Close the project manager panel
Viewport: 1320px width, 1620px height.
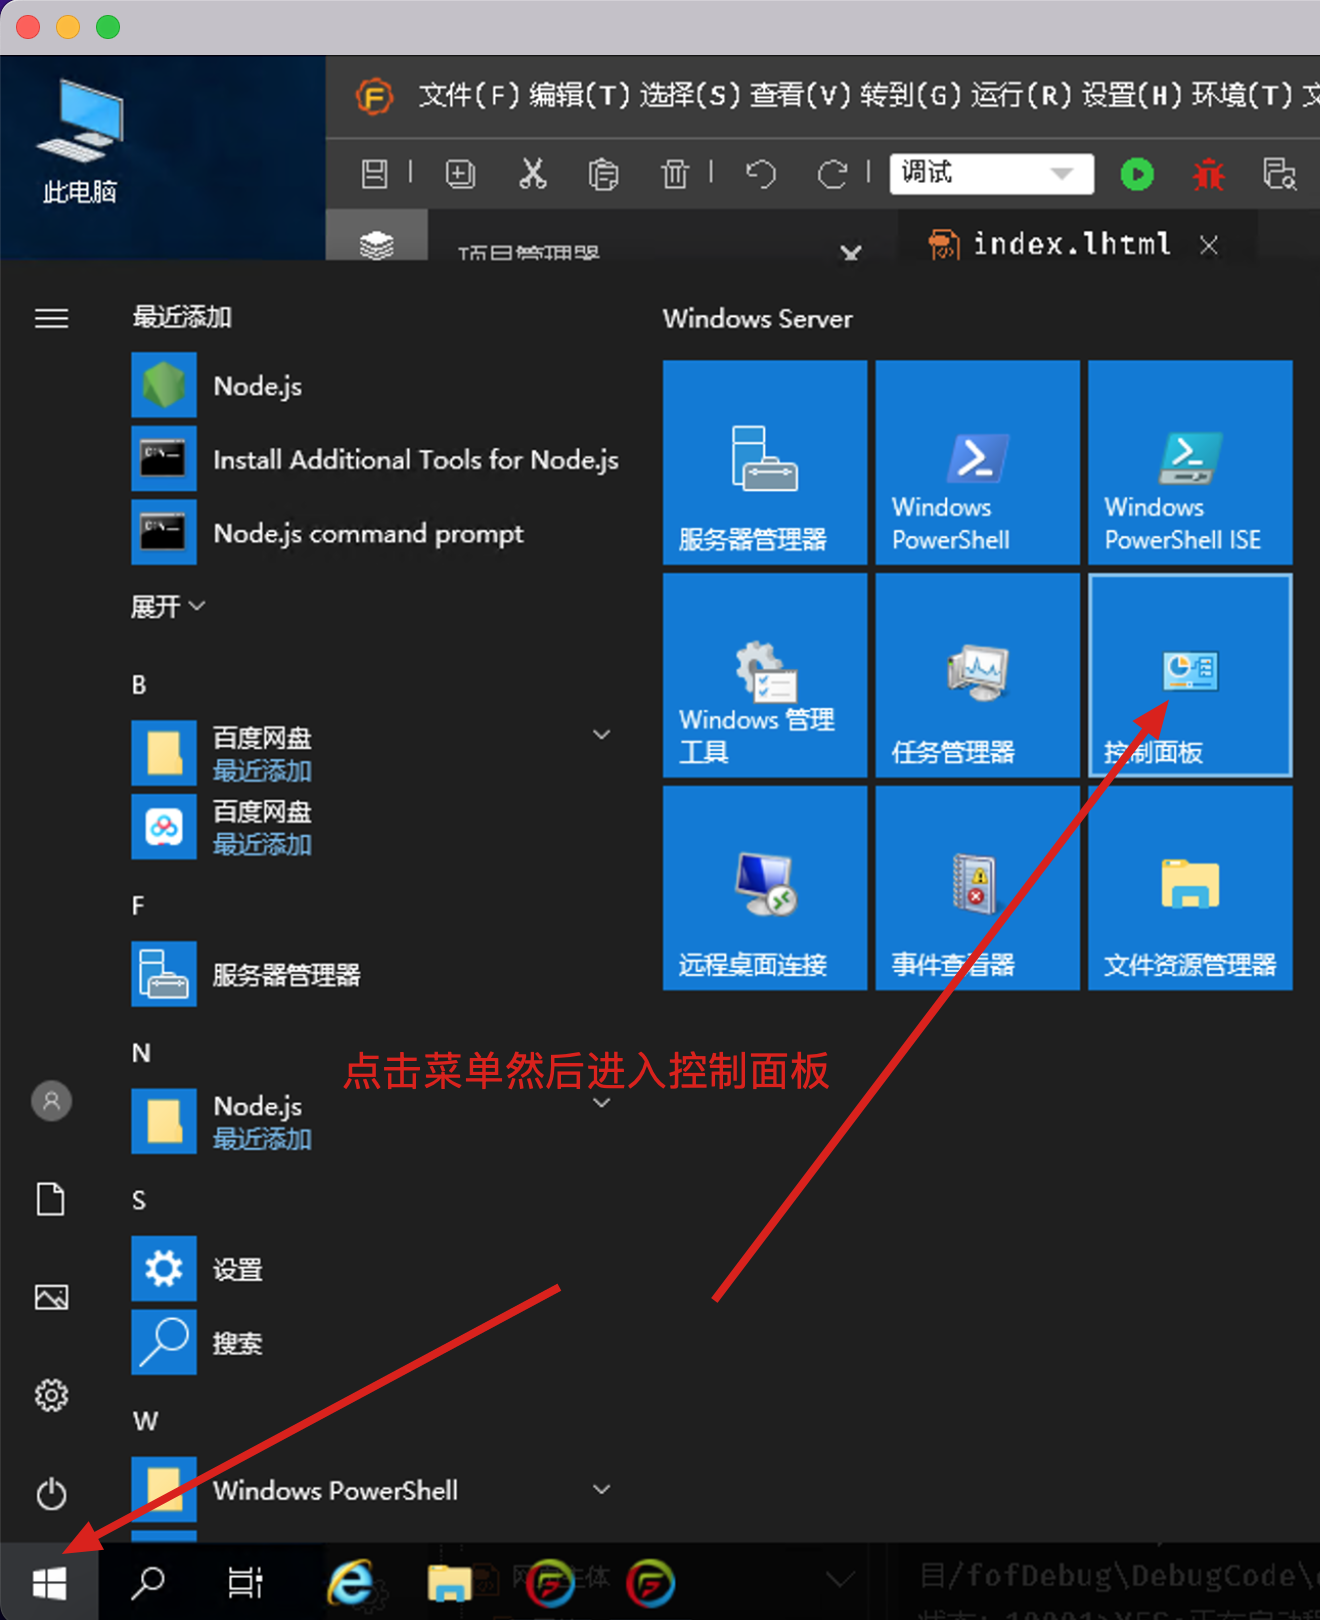[x=851, y=252]
